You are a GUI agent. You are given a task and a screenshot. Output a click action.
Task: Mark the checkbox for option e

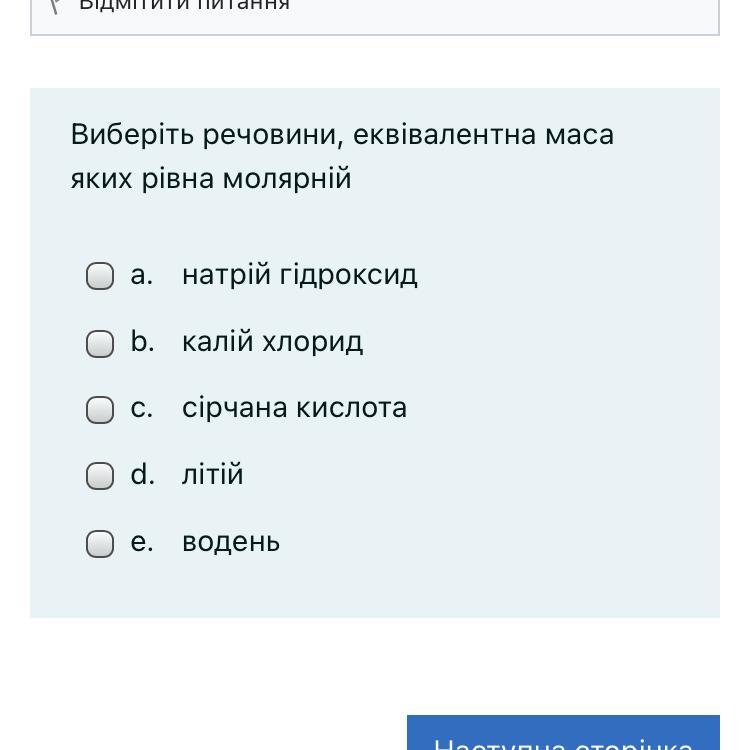[100, 543]
